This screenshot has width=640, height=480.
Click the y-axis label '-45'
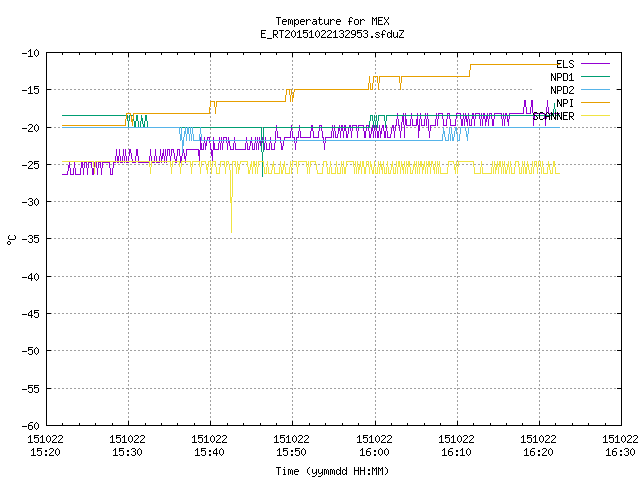coord(31,314)
